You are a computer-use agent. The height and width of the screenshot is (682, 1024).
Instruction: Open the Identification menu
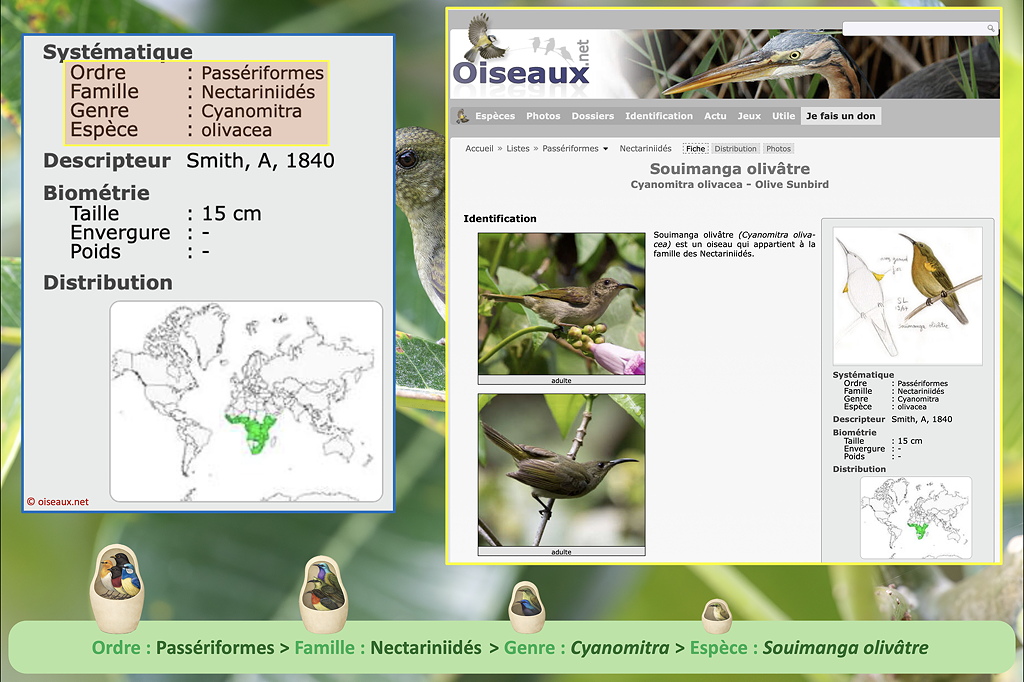pyautogui.click(x=658, y=116)
